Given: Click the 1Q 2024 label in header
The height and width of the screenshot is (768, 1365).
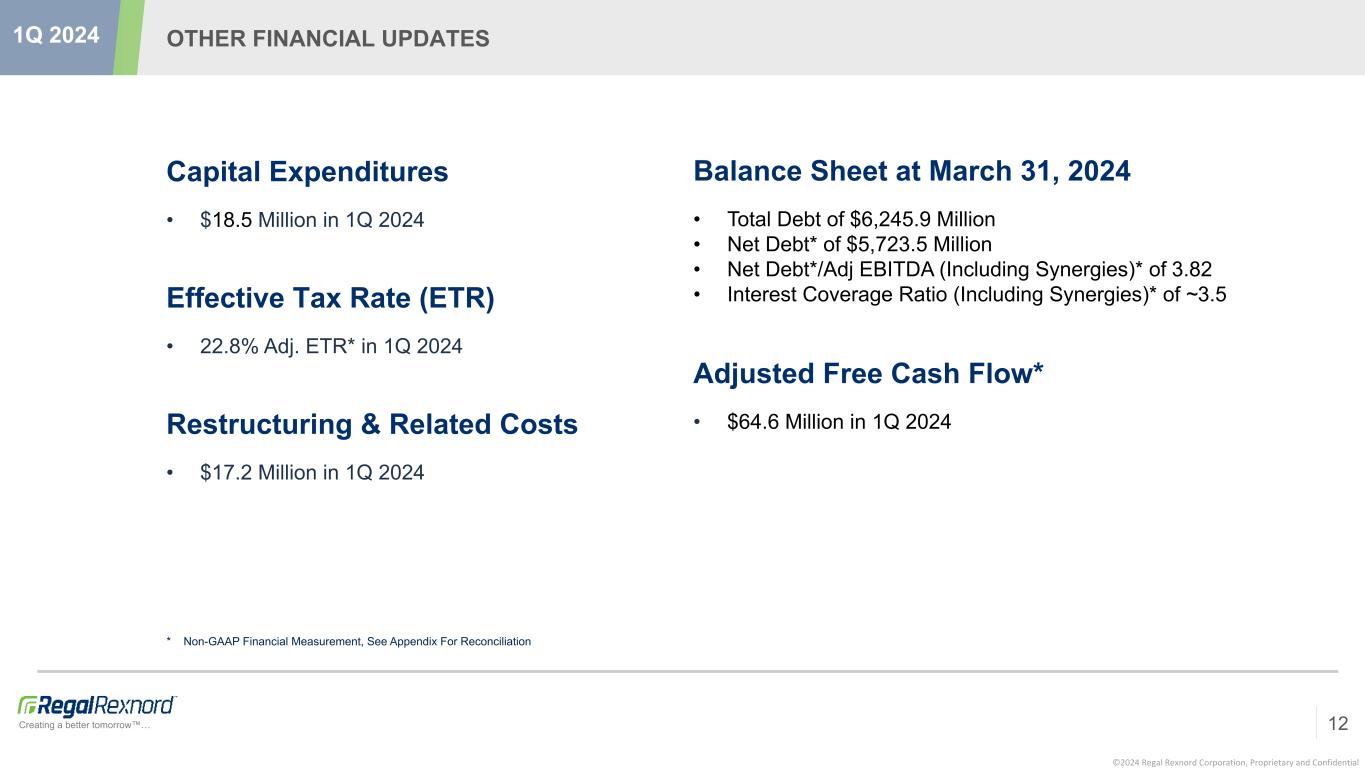Looking at the screenshot, I should [x=57, y=36].
